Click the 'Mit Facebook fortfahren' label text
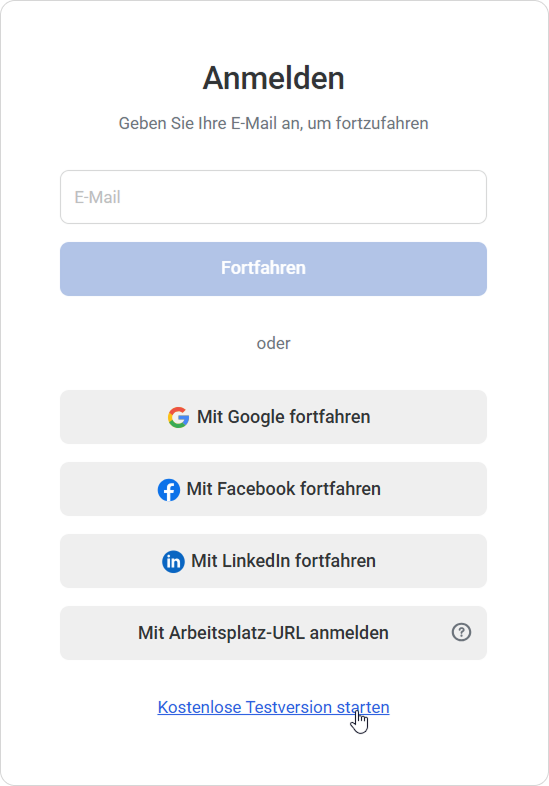Screen dimensions: 549x786 (x=283, y=489)
